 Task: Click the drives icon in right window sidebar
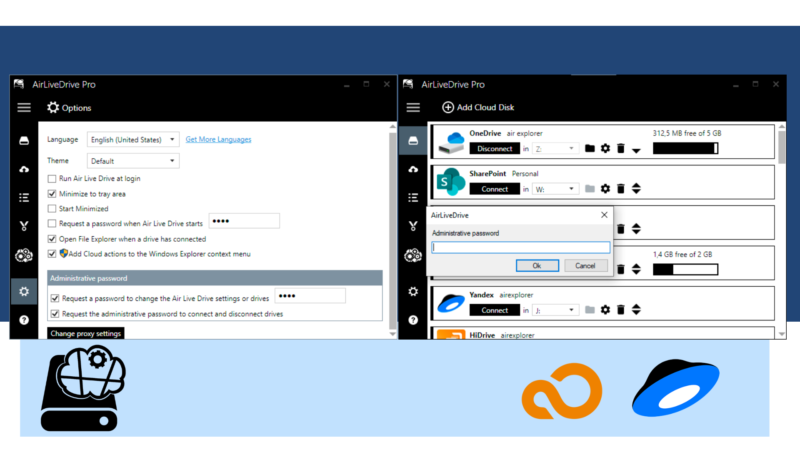[413, 141]
